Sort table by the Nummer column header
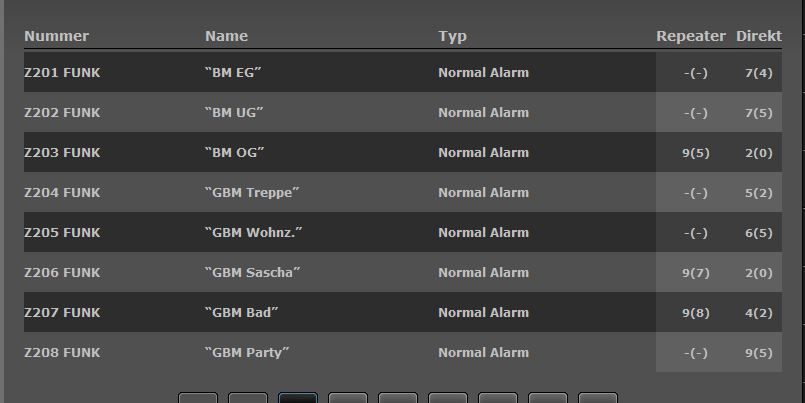 [x=56, y=36]
